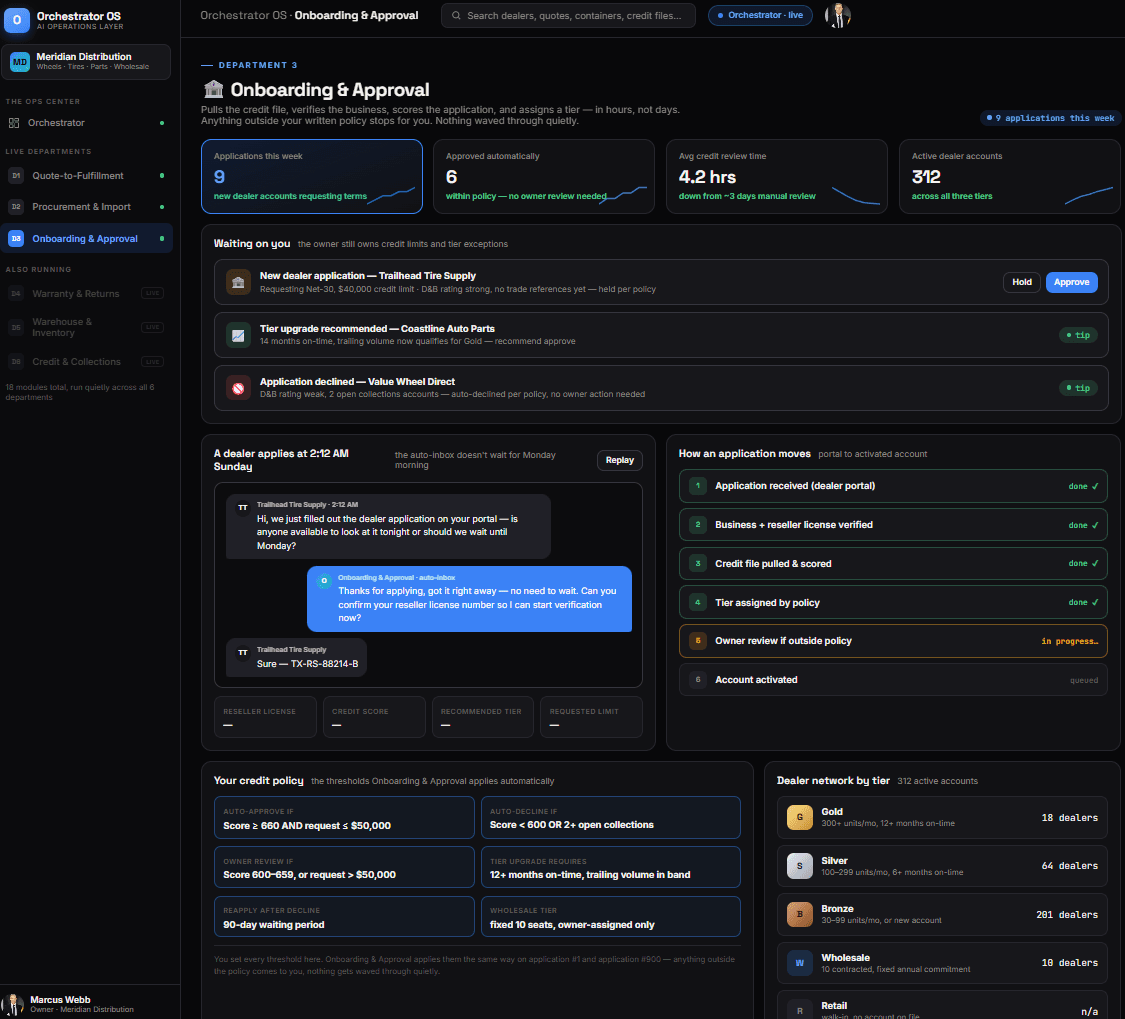The height and width of the screenshot is (1019, 1125).
Task: Replay the 2:12 AM dealer conversation
Action: (619, 460)
